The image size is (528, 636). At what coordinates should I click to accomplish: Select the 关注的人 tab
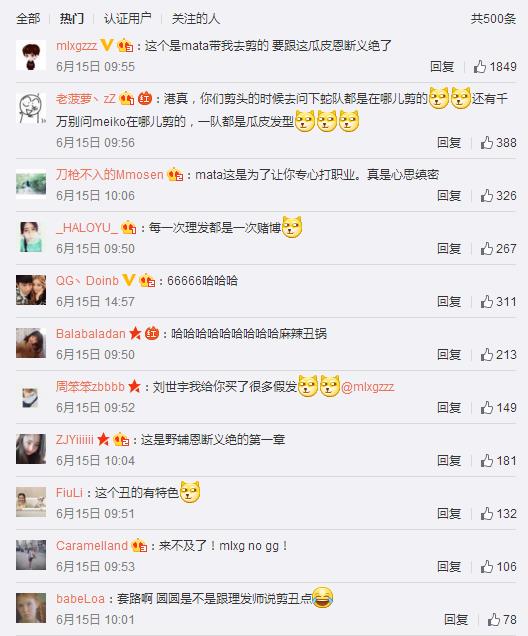click(195, 19)
